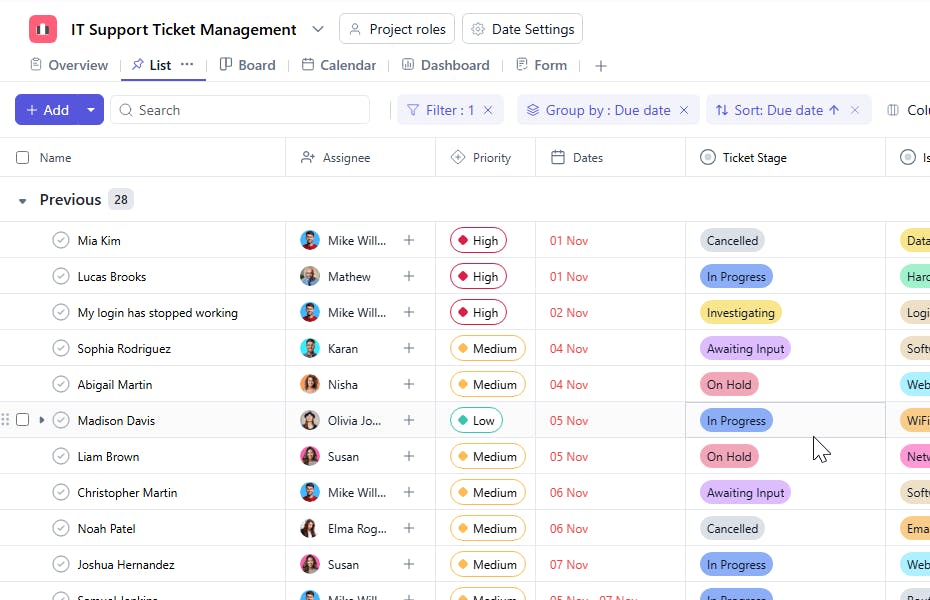Switch to the Form tab
Screen dimensions: 930x600
[x=542, y=65]
